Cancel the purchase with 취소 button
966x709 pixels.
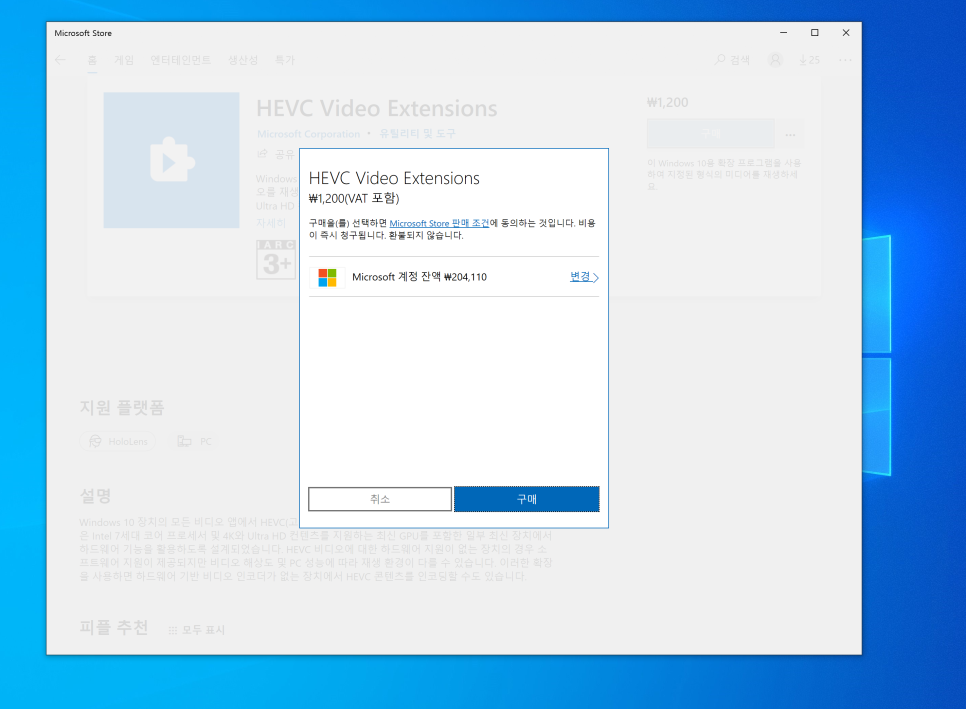coord(380,499)
